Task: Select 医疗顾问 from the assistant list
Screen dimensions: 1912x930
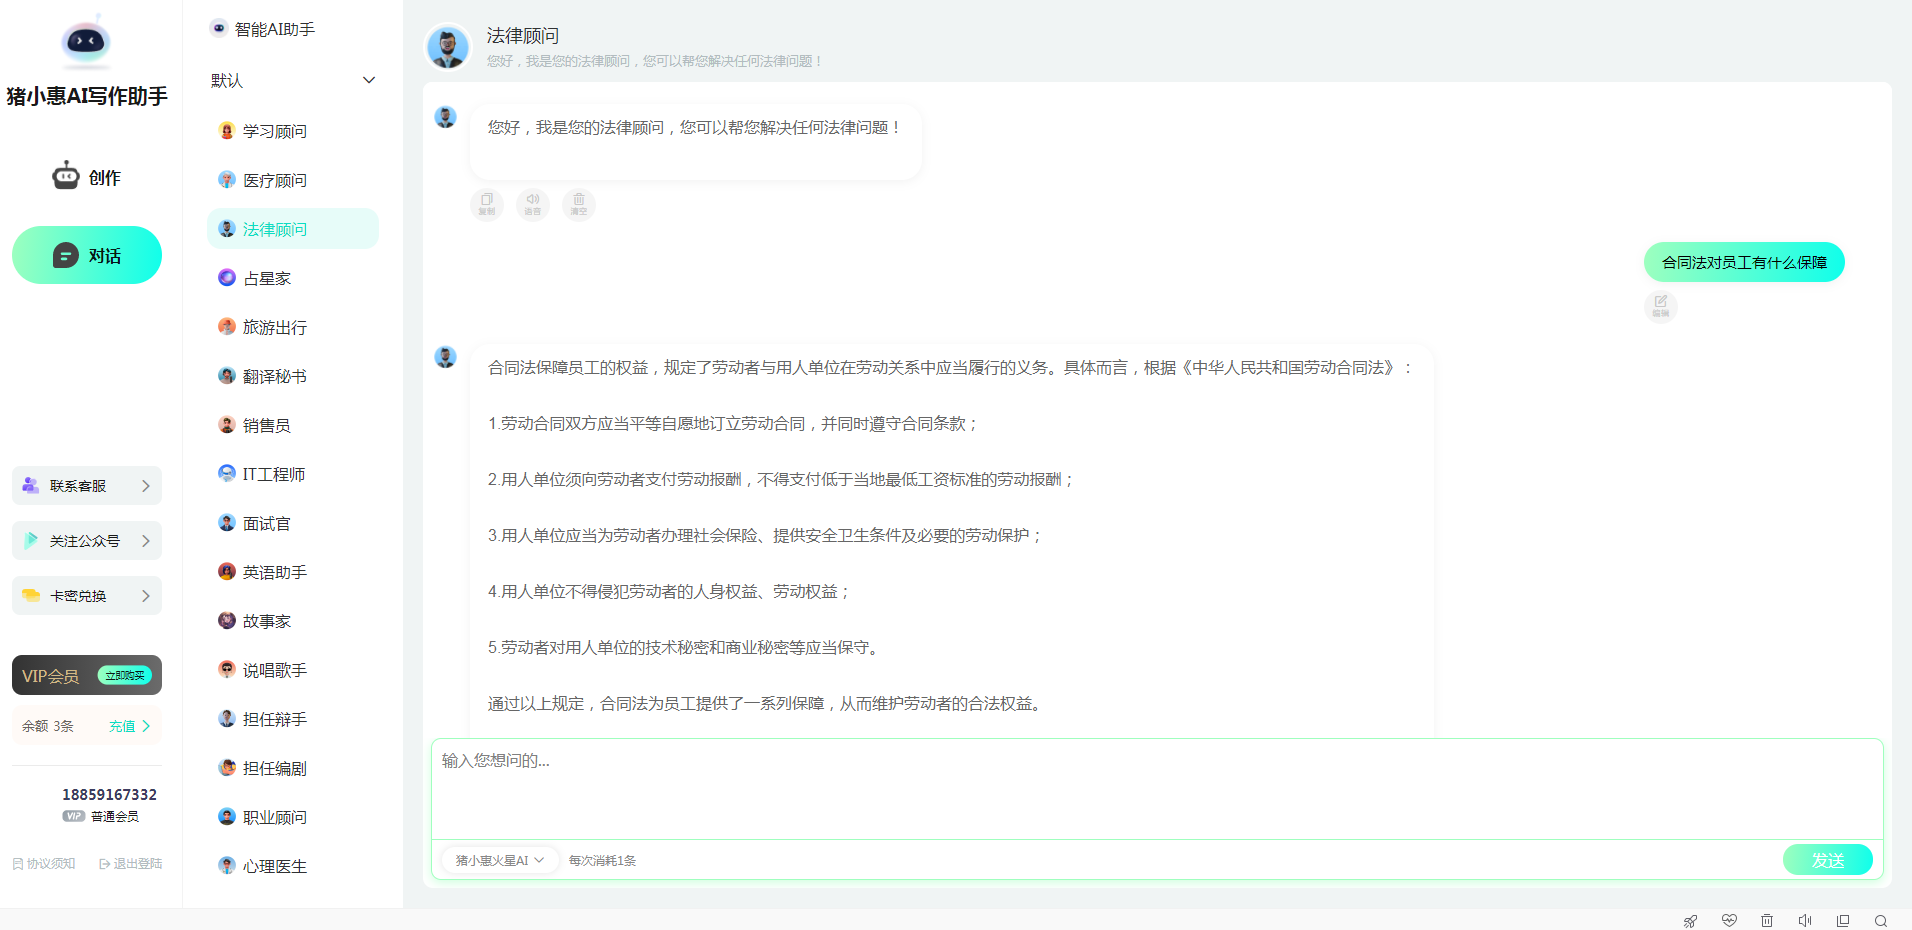Action: coord(274,180)
